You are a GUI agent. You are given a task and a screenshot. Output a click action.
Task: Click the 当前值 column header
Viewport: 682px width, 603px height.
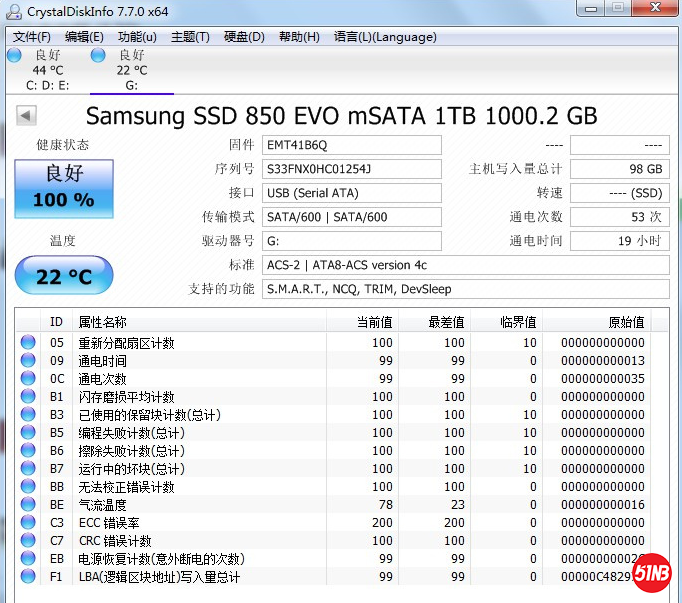362,322
